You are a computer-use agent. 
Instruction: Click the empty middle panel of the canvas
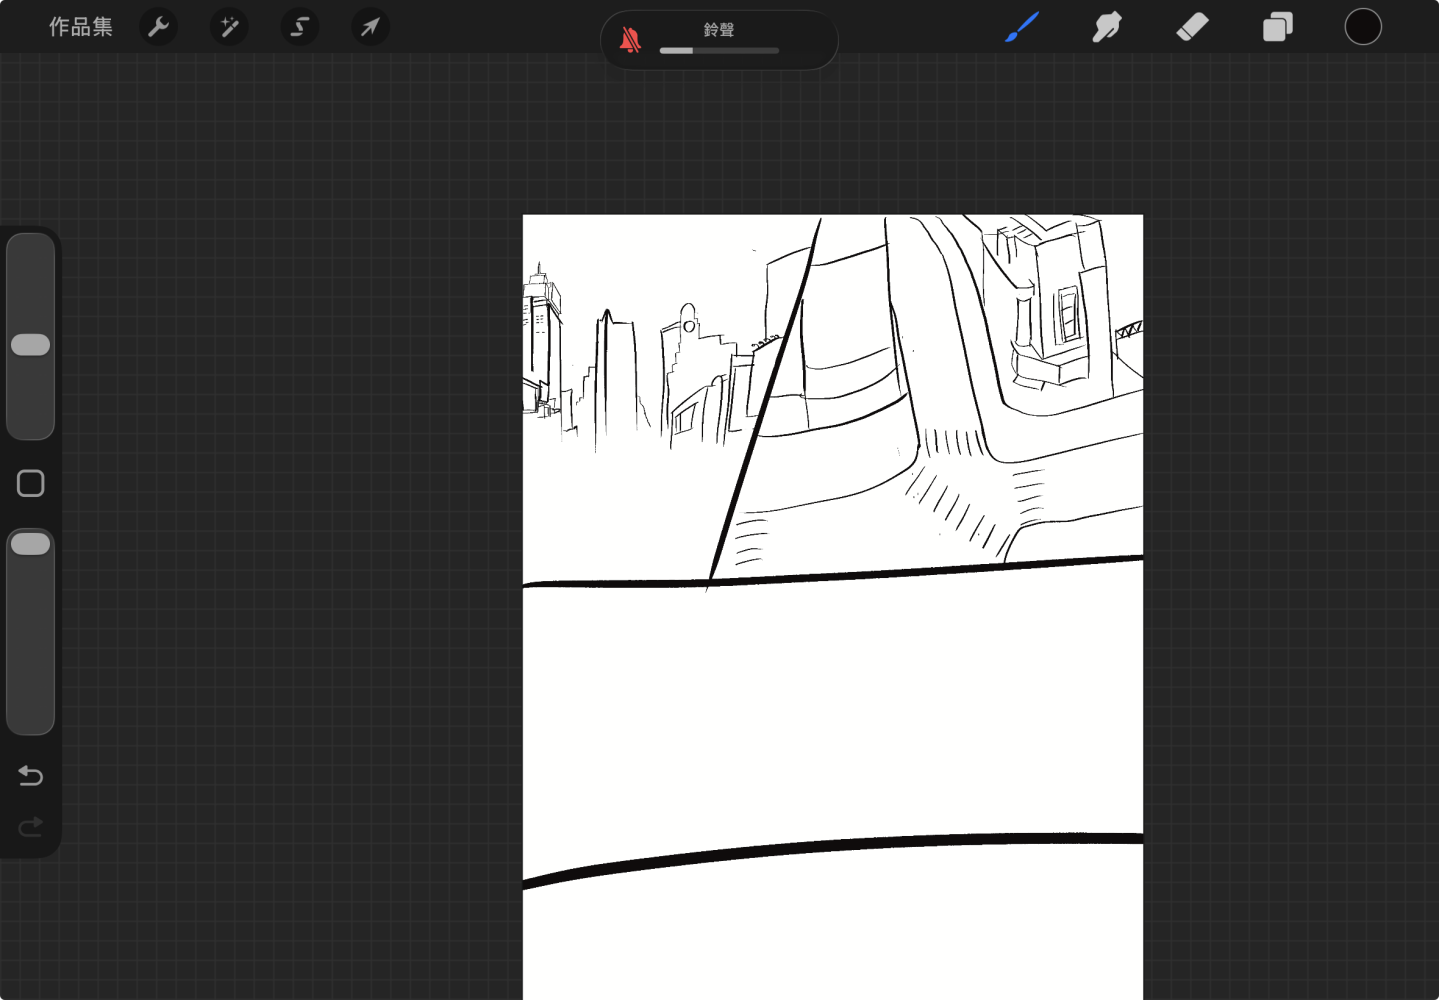click(833, 710)
